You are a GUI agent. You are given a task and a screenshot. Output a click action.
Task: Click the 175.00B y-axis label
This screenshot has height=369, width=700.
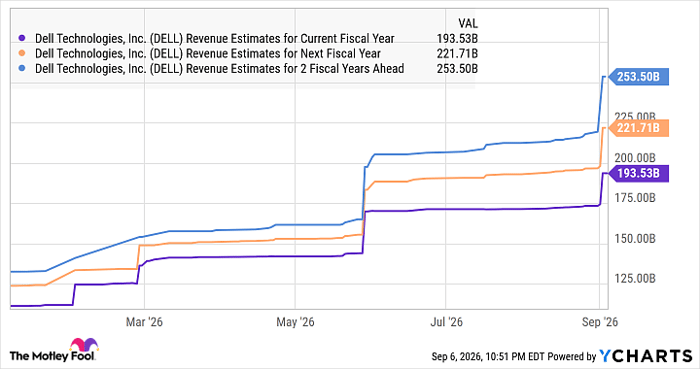point(635,198)
